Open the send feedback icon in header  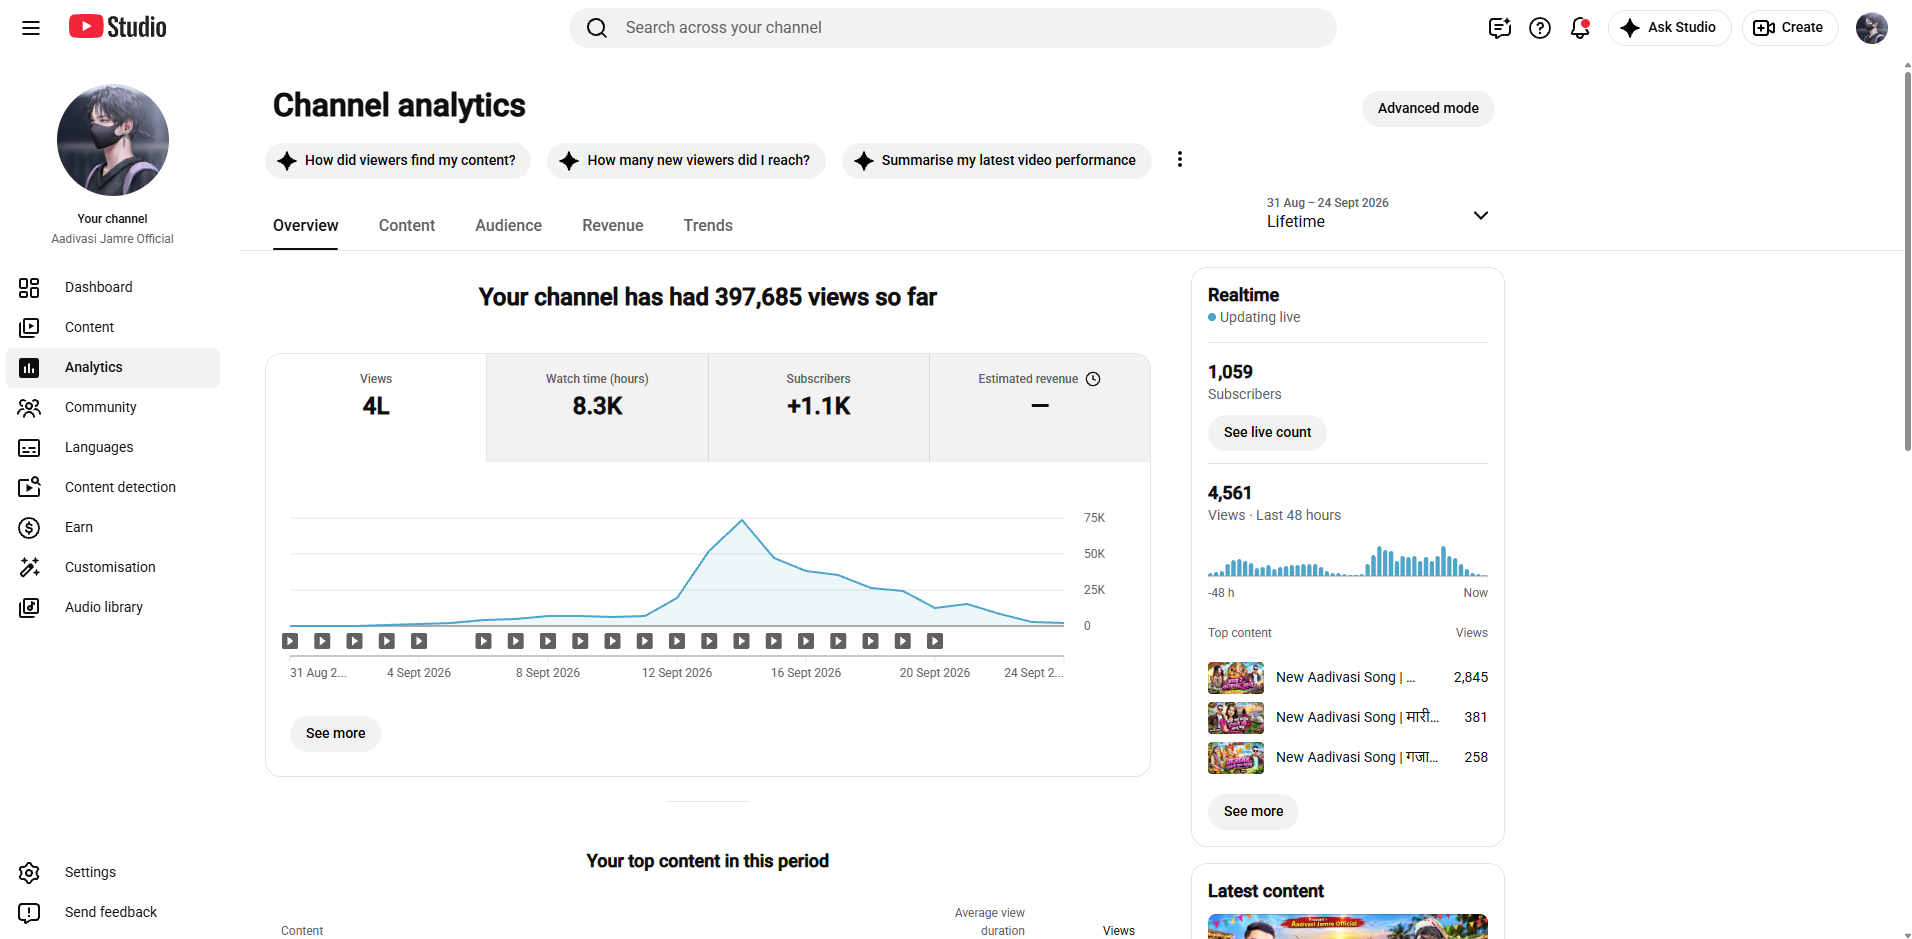pyautogui.click(x=1499, y=28)
